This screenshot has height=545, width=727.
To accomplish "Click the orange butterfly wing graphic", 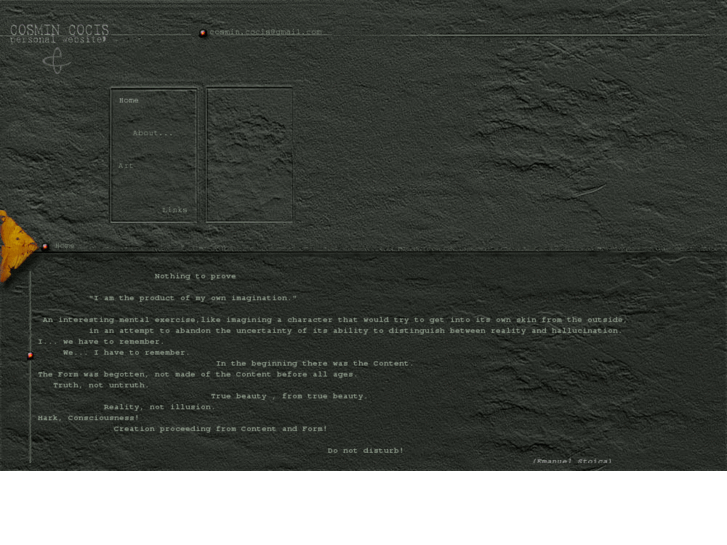I will [17, 246].
